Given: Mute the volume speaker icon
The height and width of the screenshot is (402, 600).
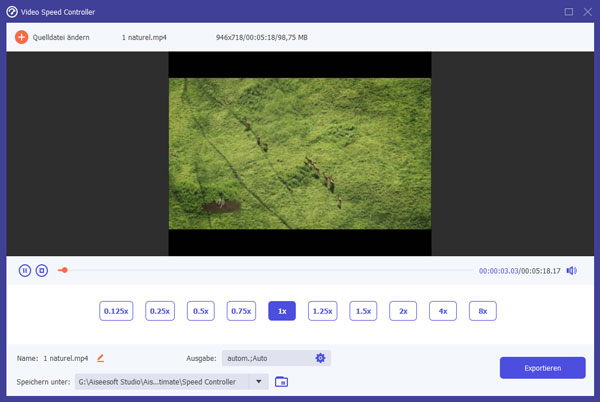Looking at the screenshot, I should [571, 270].
